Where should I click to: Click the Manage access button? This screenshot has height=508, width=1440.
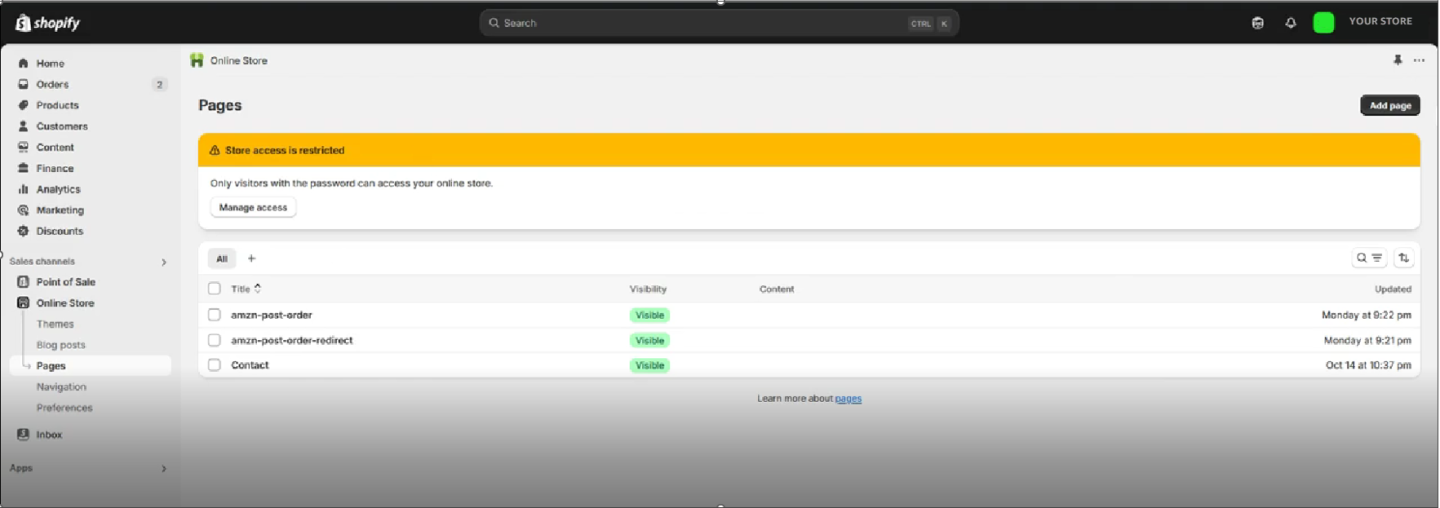253,208
